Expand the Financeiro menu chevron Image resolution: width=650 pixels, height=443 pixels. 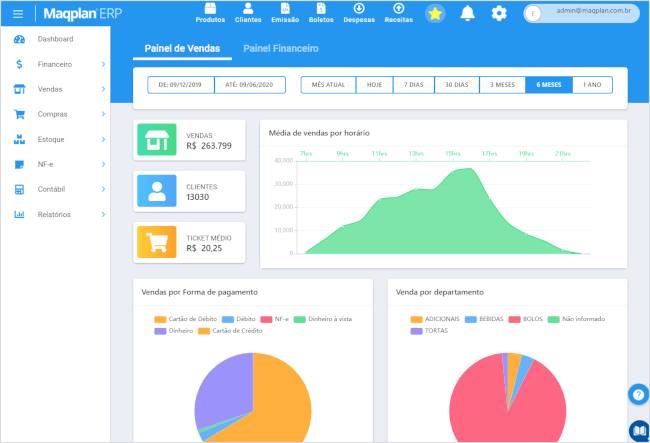point(103,64)
